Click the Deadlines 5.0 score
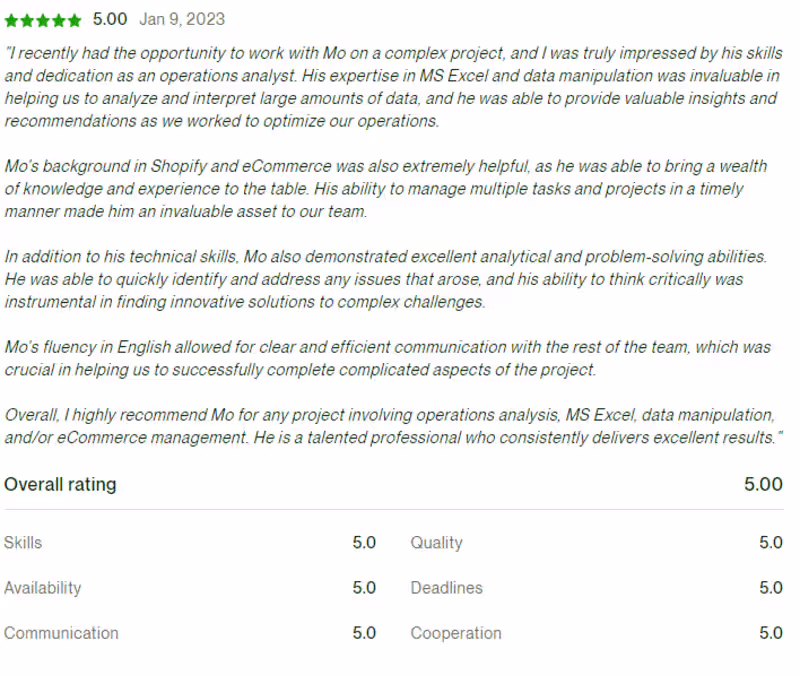This screenshot has width=800, height=675. [770, 588]
